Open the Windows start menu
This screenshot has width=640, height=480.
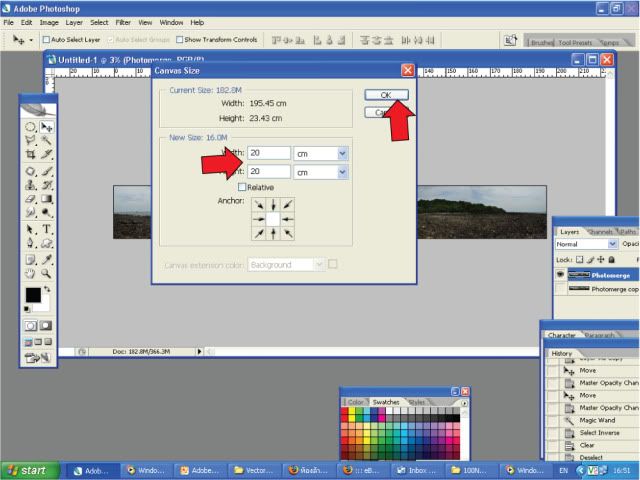(30, 470)
